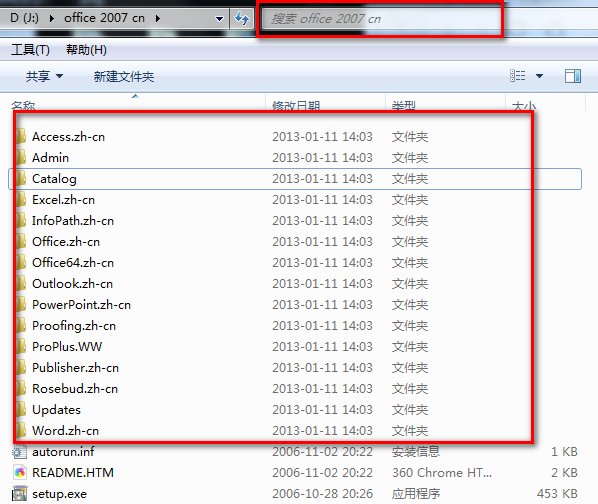This screenshot has width=598, height=504.
Task: Click the README.HTM file name
Action: pyautogui.click(x=73, y=473)
